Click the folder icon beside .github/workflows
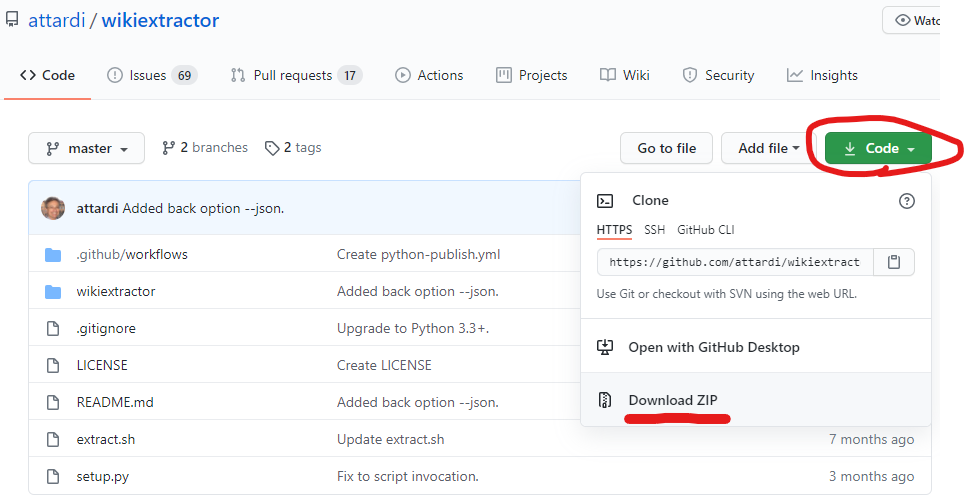The width and height of the screenshot is (966, 501). coord(53,255)
